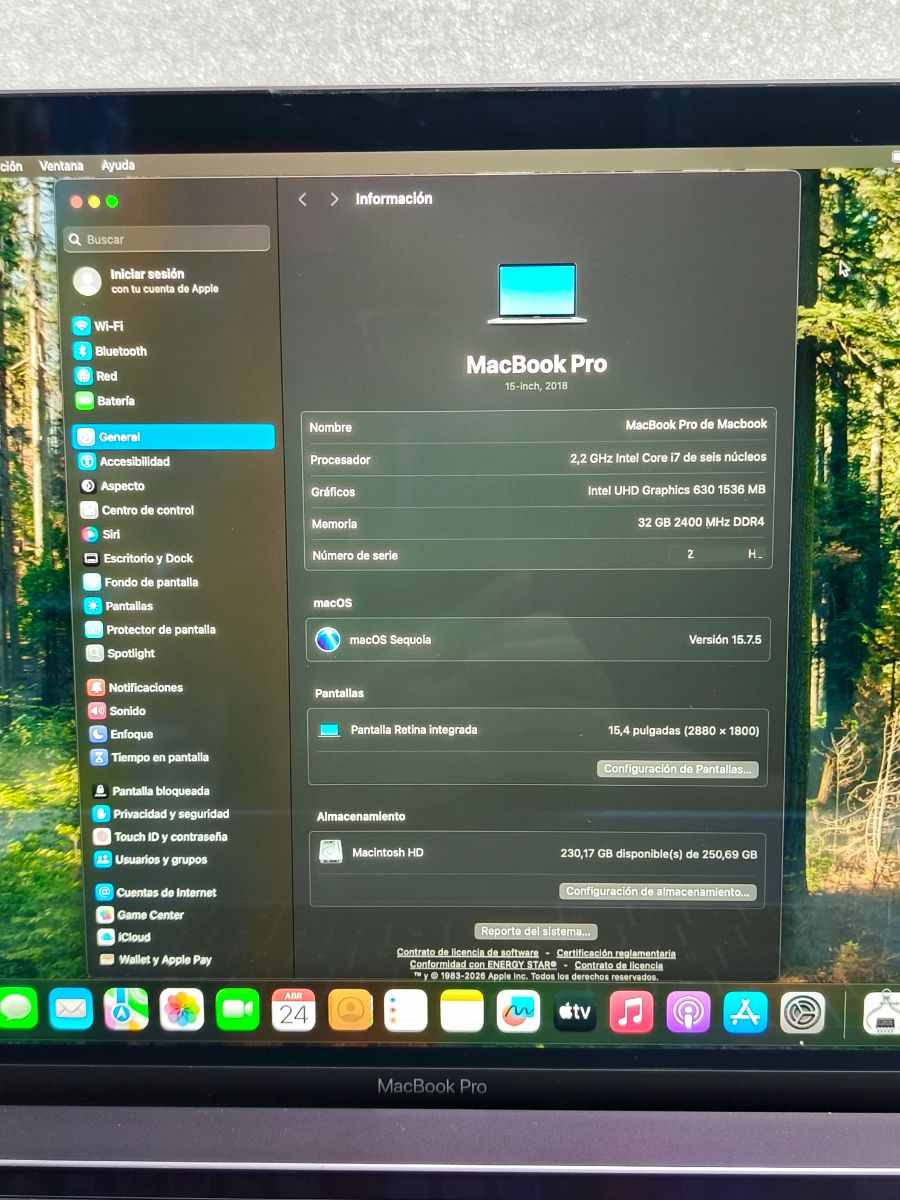Open Spotlight settings

[x=120, y=654]
